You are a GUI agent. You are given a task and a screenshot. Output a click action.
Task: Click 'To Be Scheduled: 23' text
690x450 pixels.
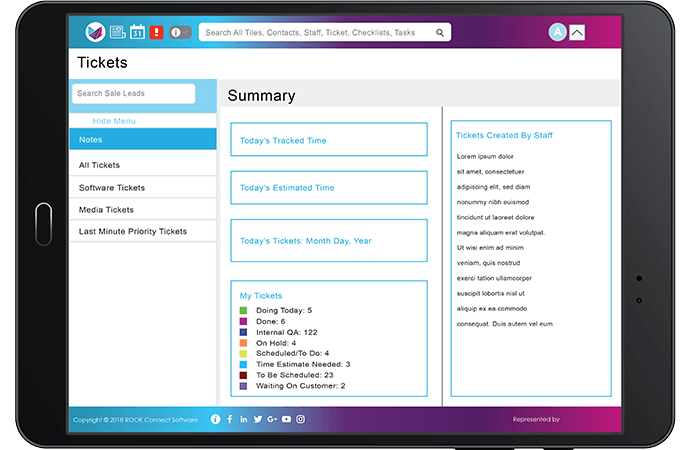click(x=295, y=375)
